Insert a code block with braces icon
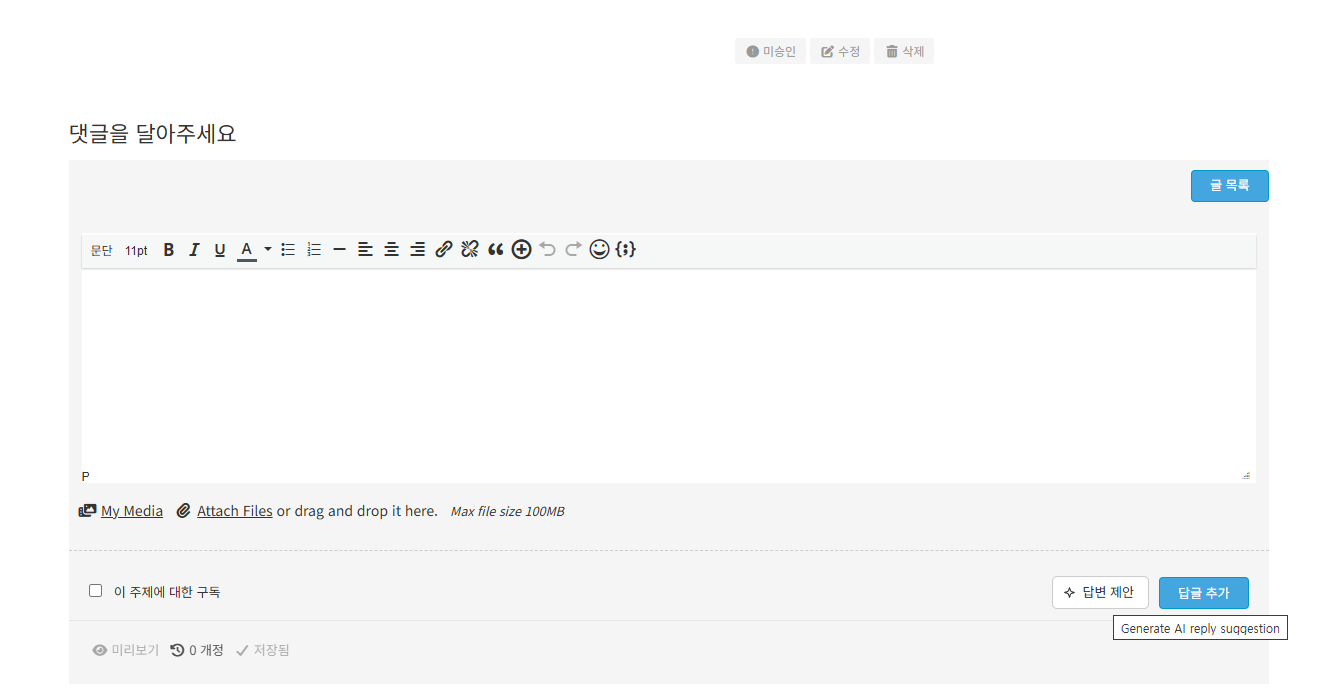Screen dimensions: 1329x694 [626, 250]
